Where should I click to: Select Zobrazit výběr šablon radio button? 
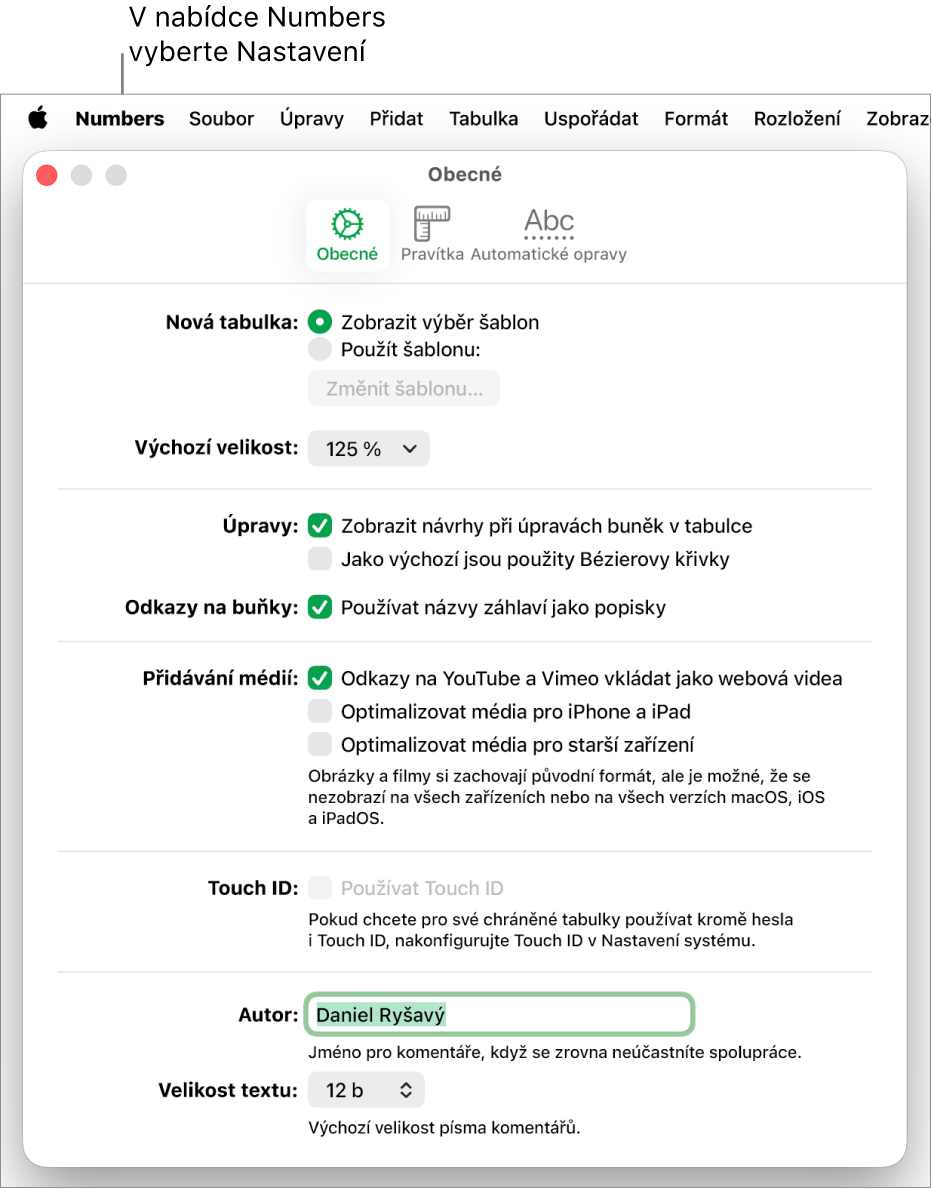click(x=320, y=322)
